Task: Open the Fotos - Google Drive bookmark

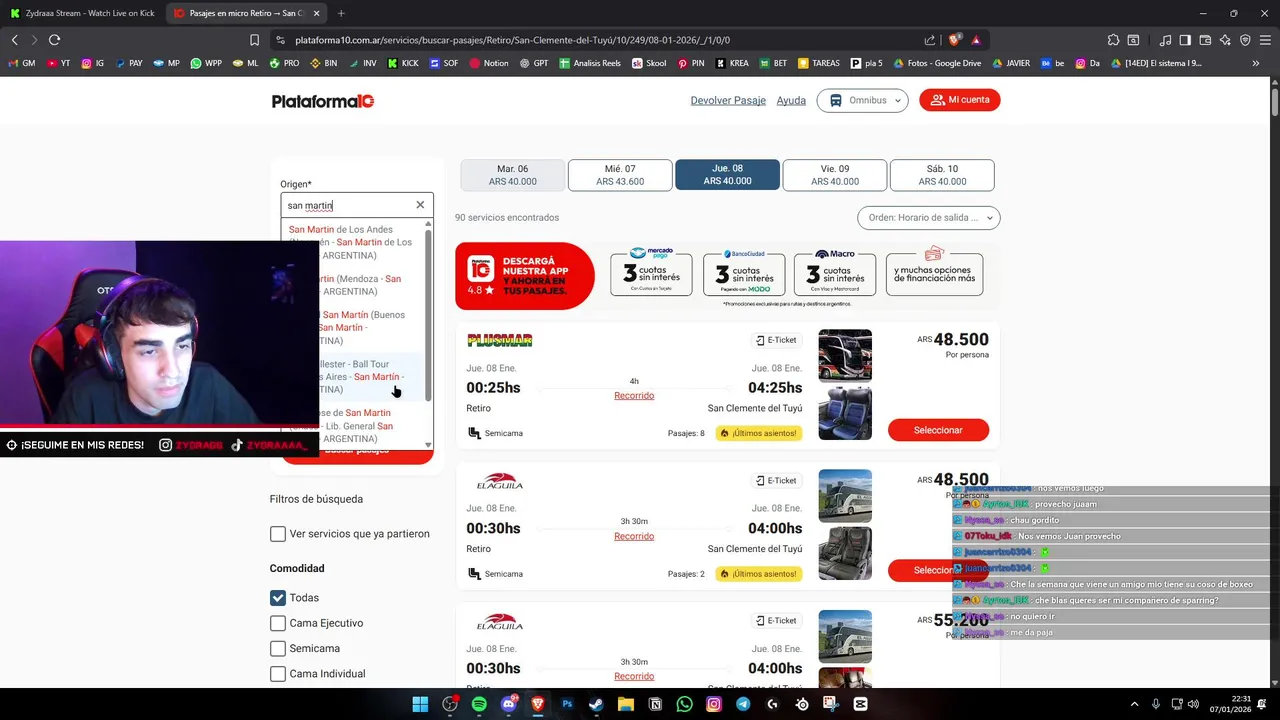Action: tap(936, 63)
